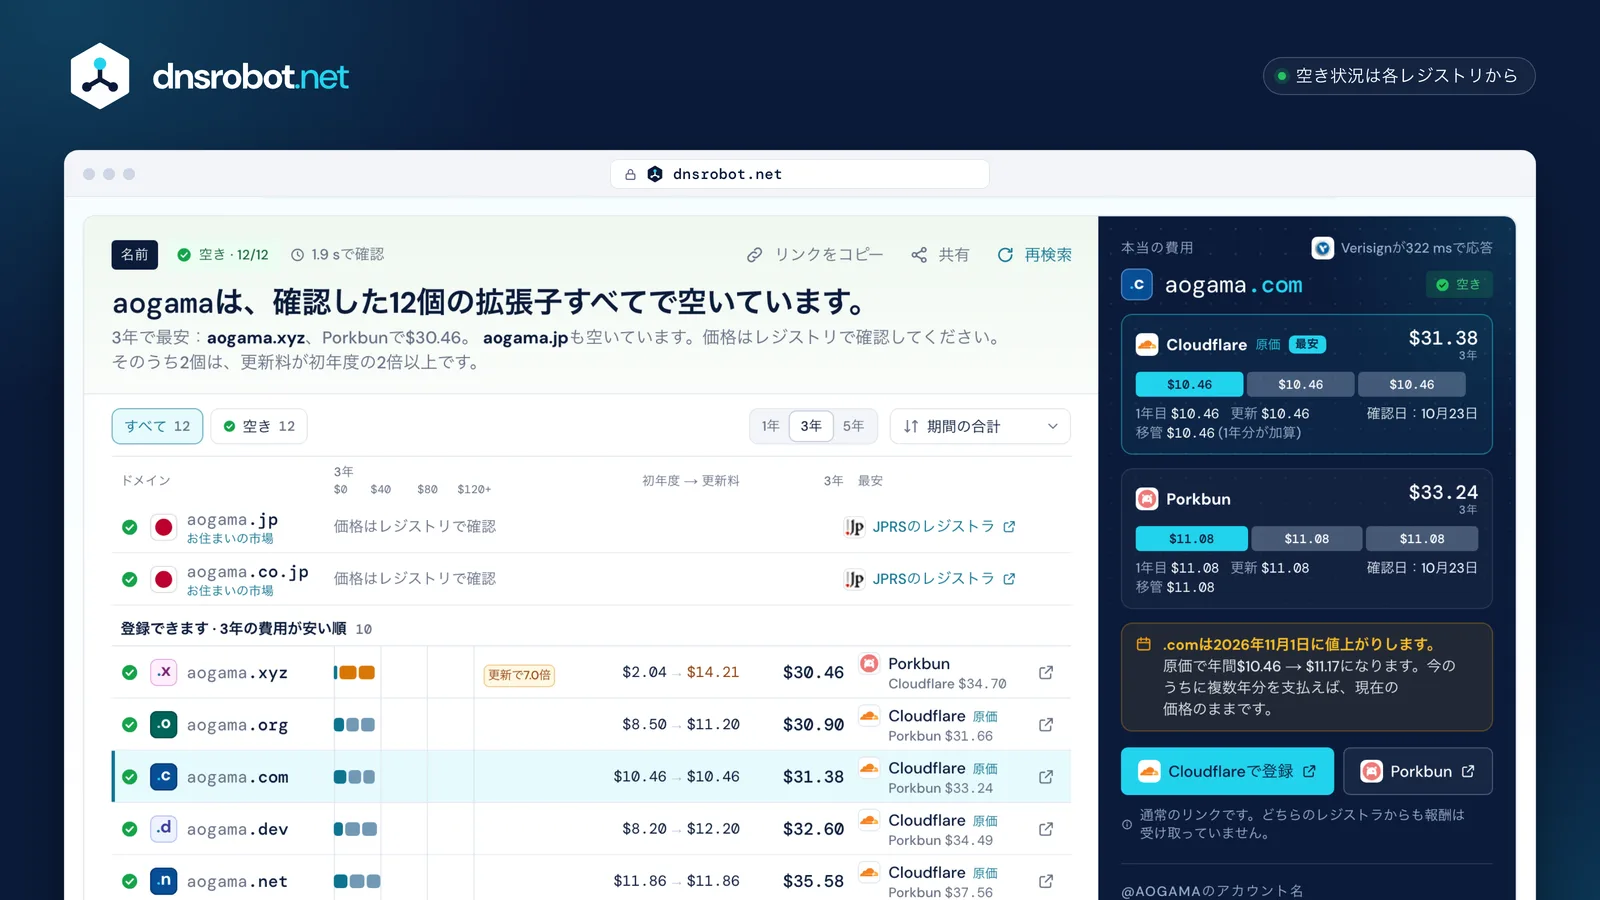This screenshot has height=900, width=1600.
Task: Click the 空き · 12/12 status label
Action: pyautogui.click(x=223, y=255)
